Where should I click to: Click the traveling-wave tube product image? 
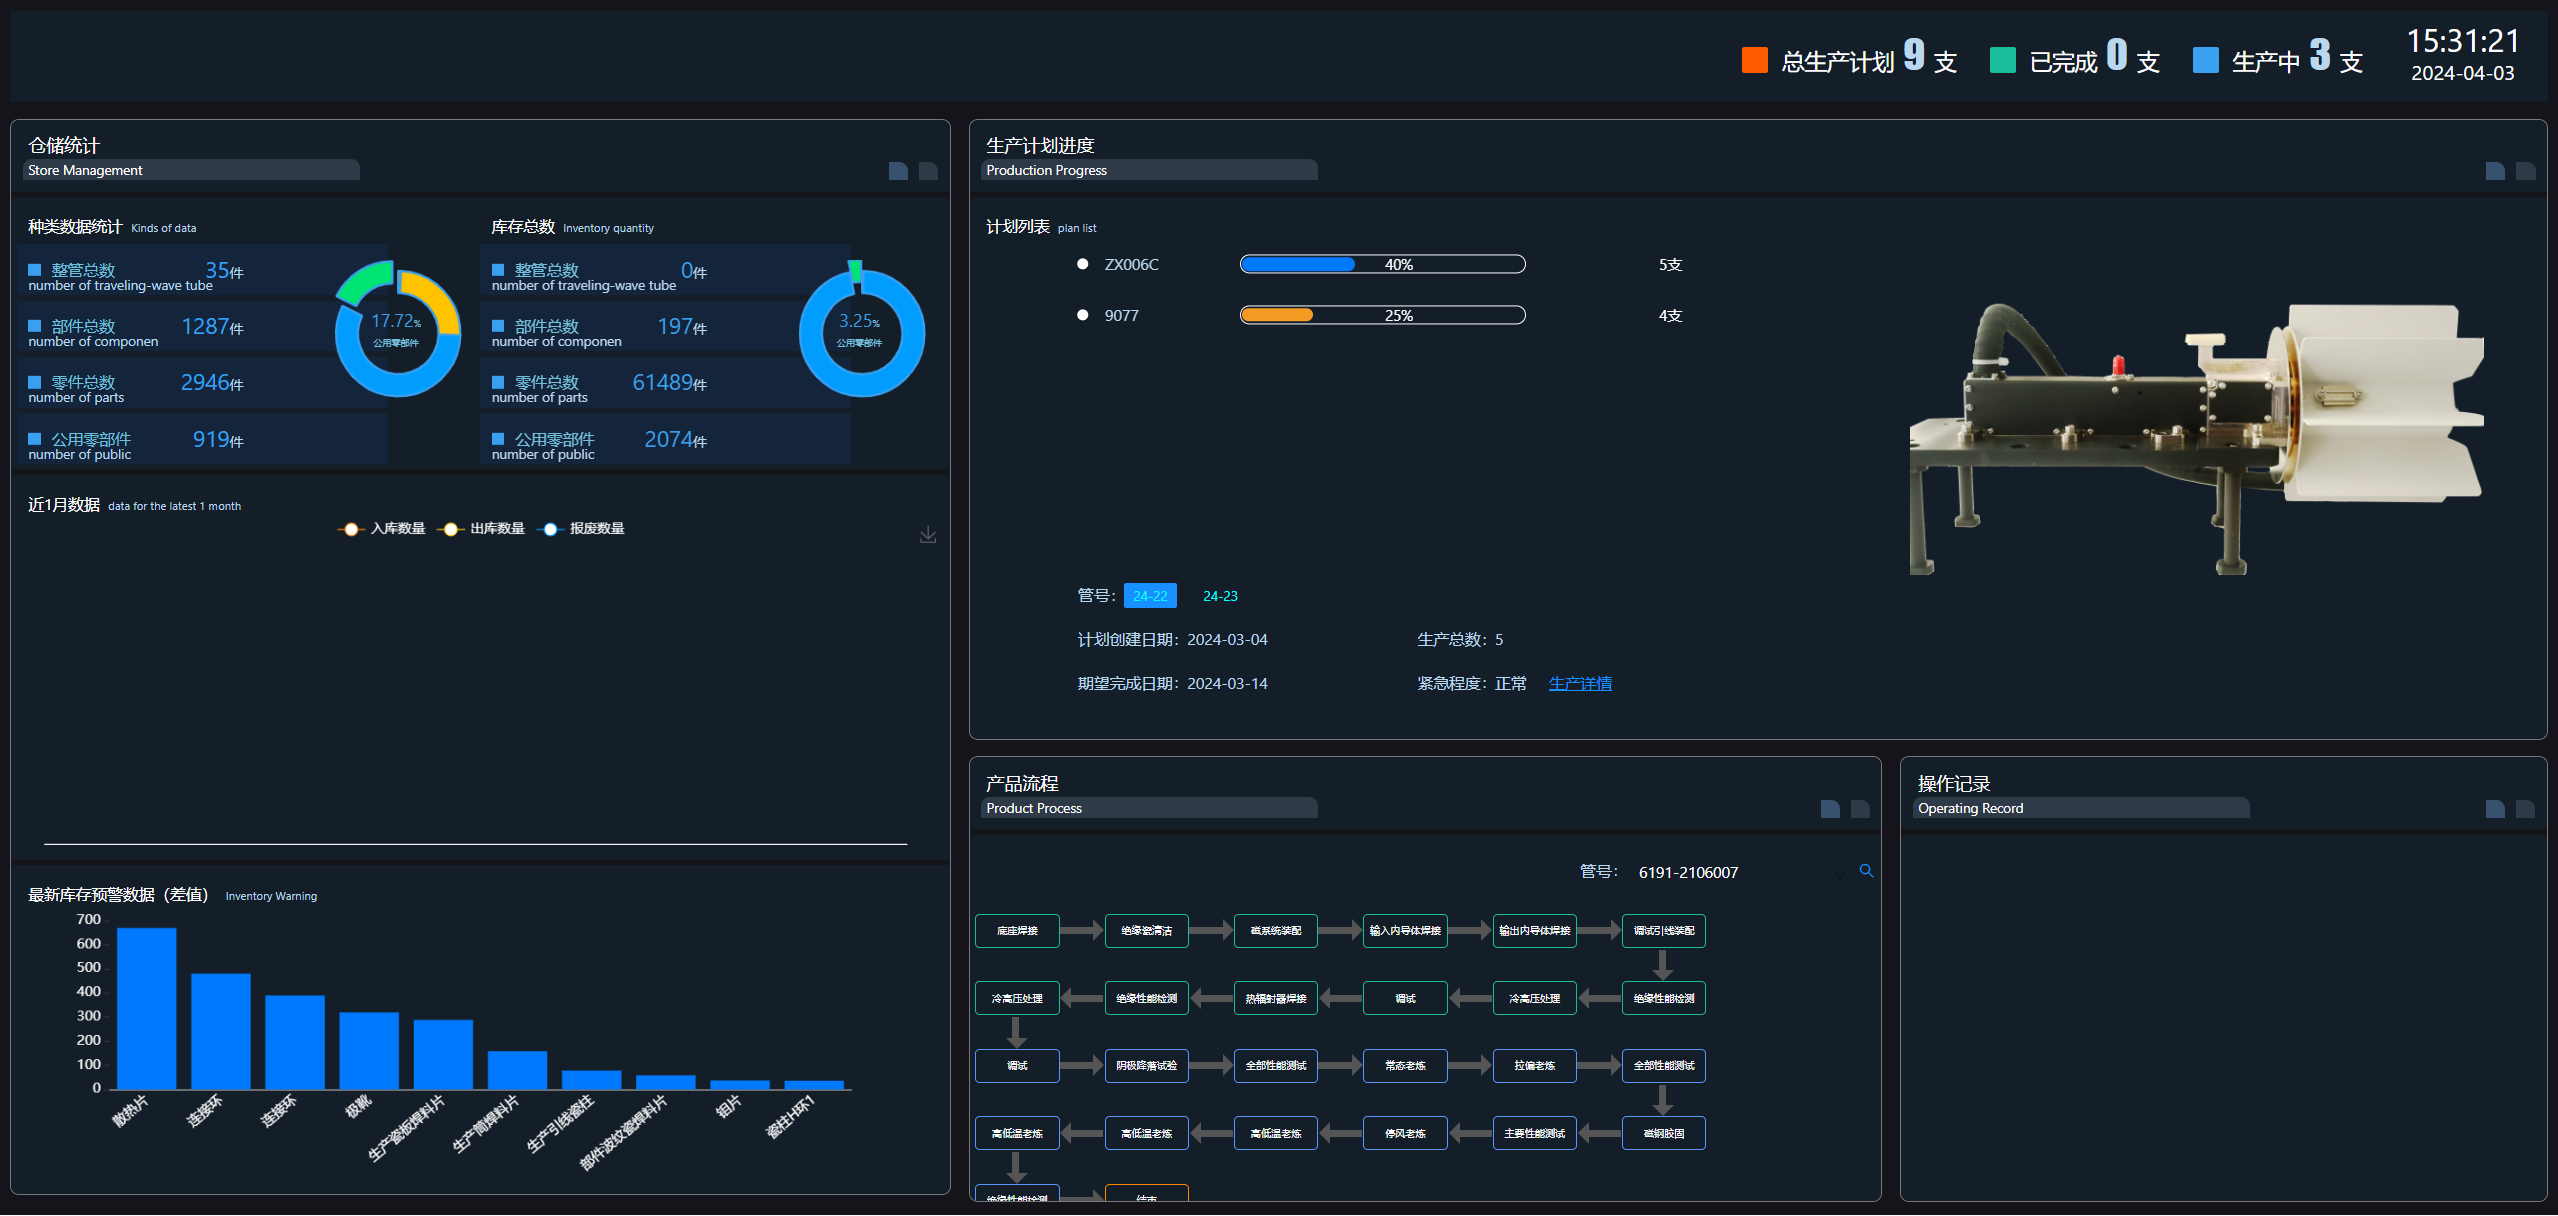coord(2195,440)
